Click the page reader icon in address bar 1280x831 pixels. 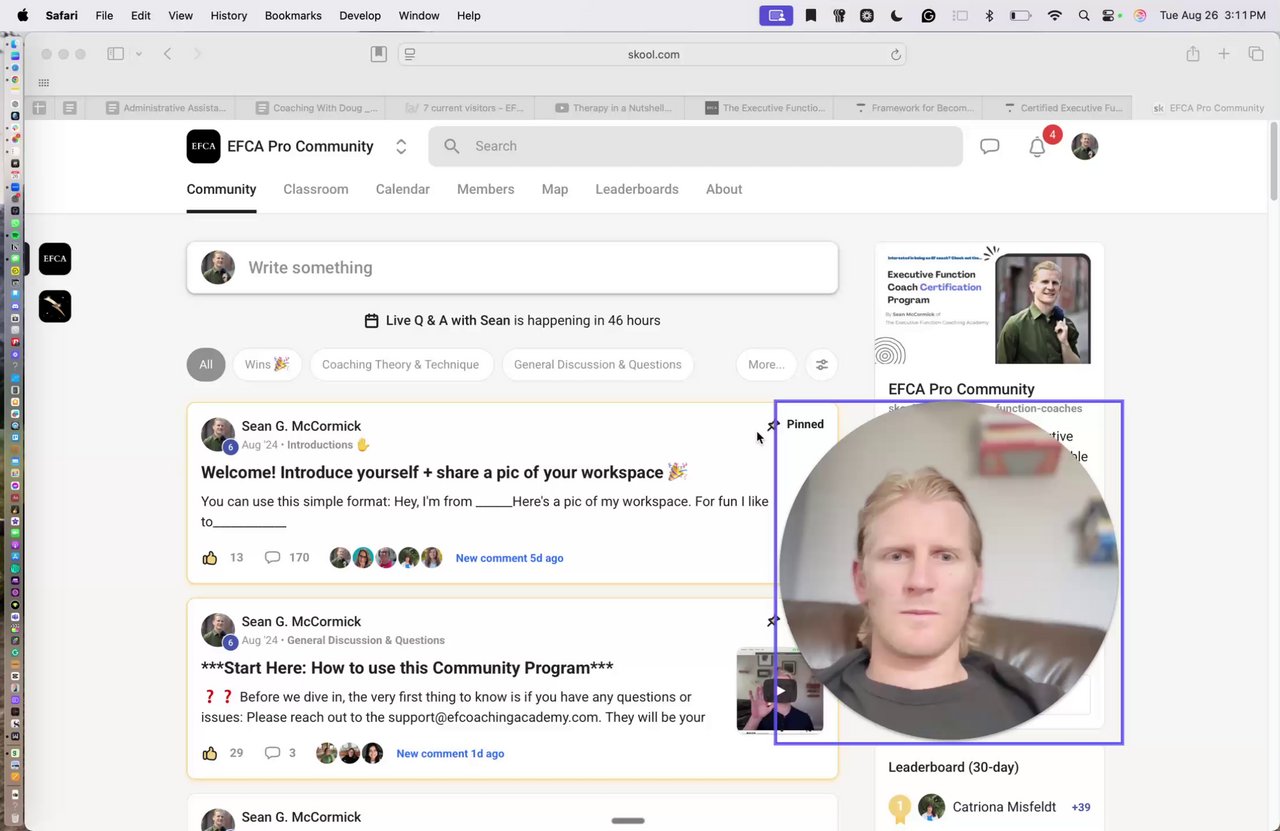(410, 54)
